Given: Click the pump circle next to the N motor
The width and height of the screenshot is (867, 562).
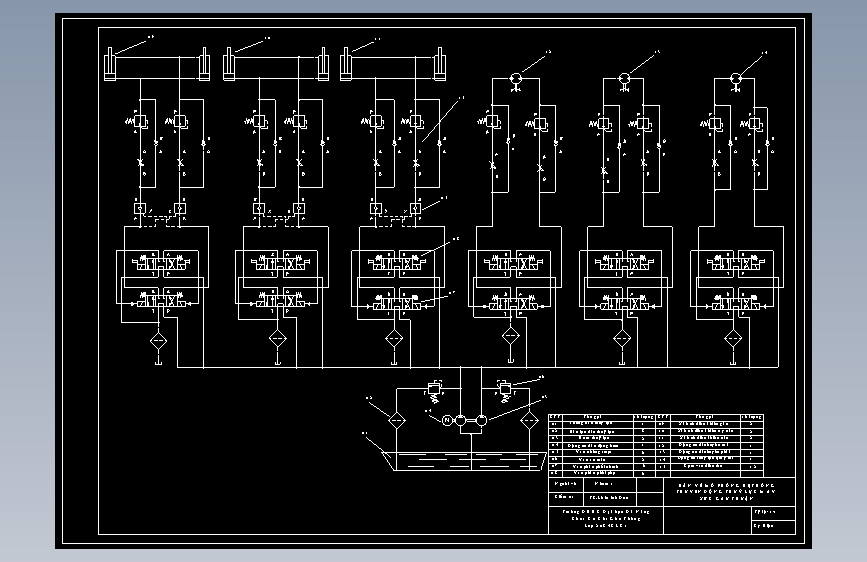Looking at the screenshot, I should click(460, 420).
